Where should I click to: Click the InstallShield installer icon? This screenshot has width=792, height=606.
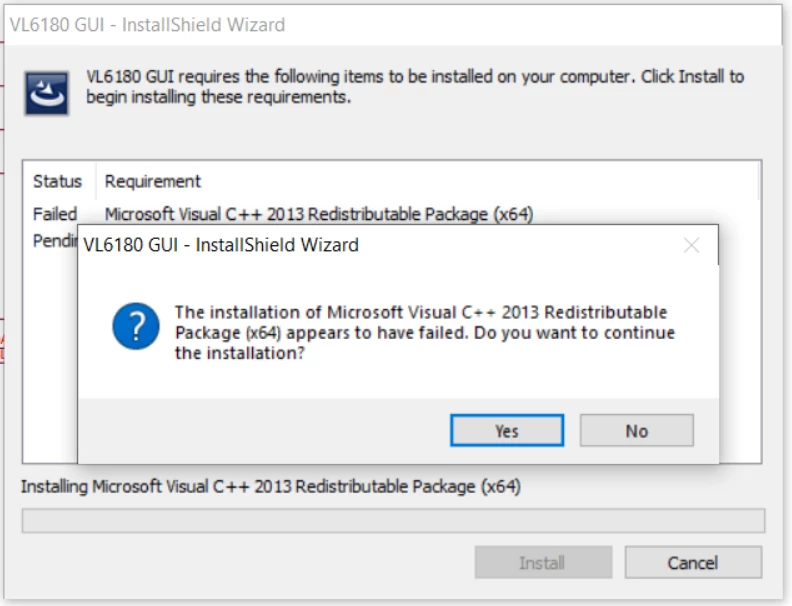(x=47, y=93)
